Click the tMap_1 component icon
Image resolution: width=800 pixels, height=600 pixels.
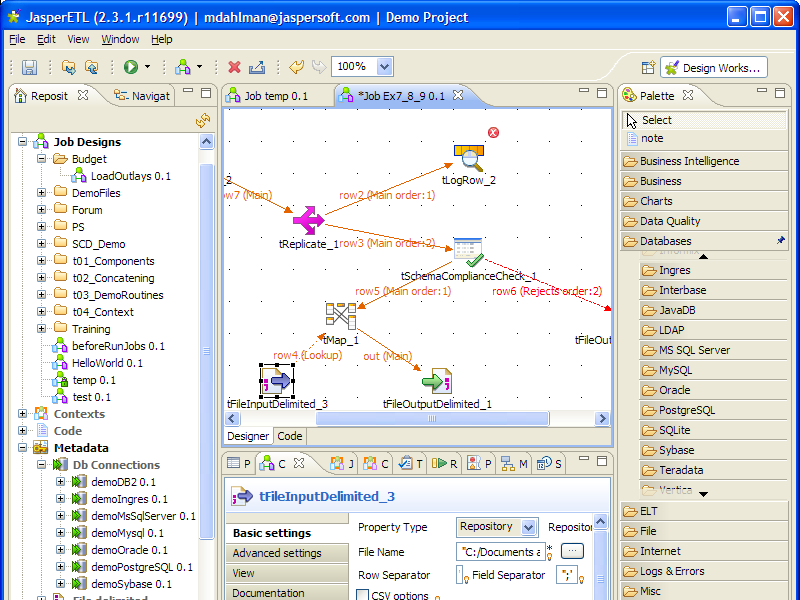pyautogui.click(x=341, y=316)
